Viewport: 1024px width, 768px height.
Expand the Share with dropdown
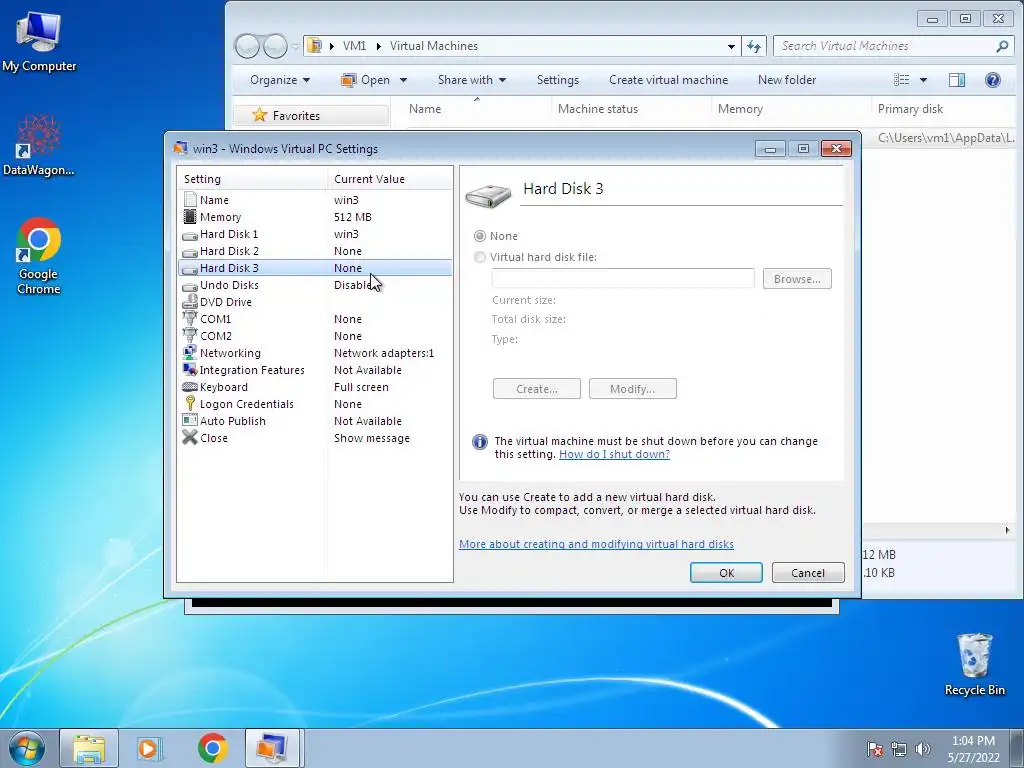(472, 80)
